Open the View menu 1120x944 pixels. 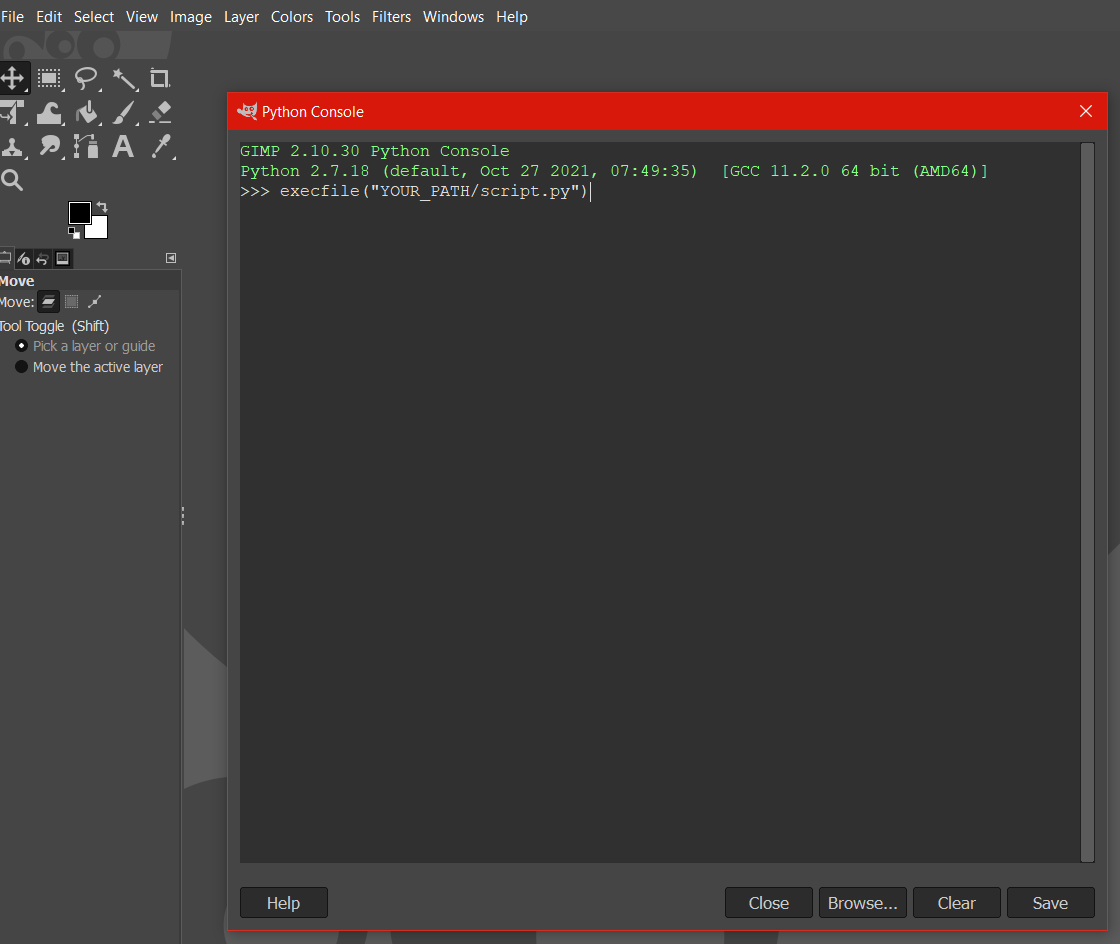(x=141, y=16)
